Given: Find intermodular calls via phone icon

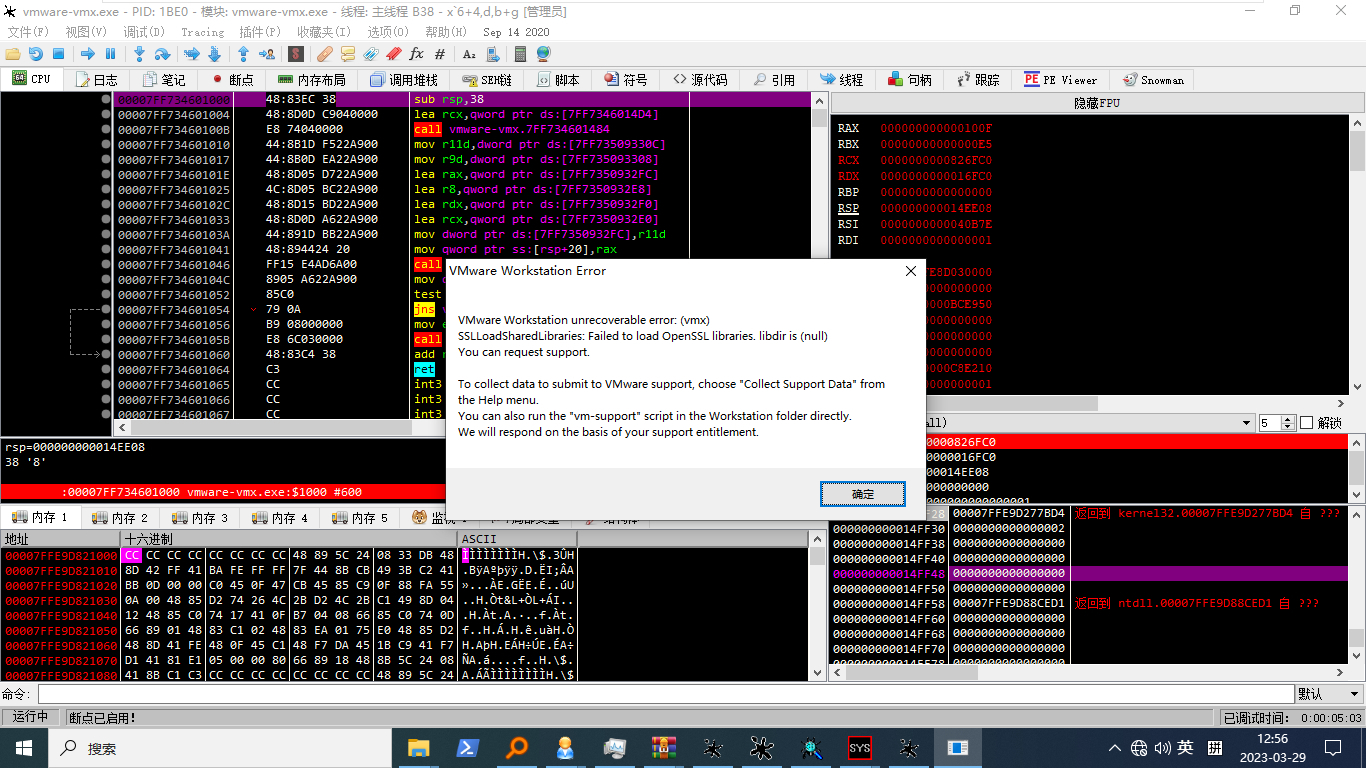Looking at the screenshot, I should (x=494, y=54).
